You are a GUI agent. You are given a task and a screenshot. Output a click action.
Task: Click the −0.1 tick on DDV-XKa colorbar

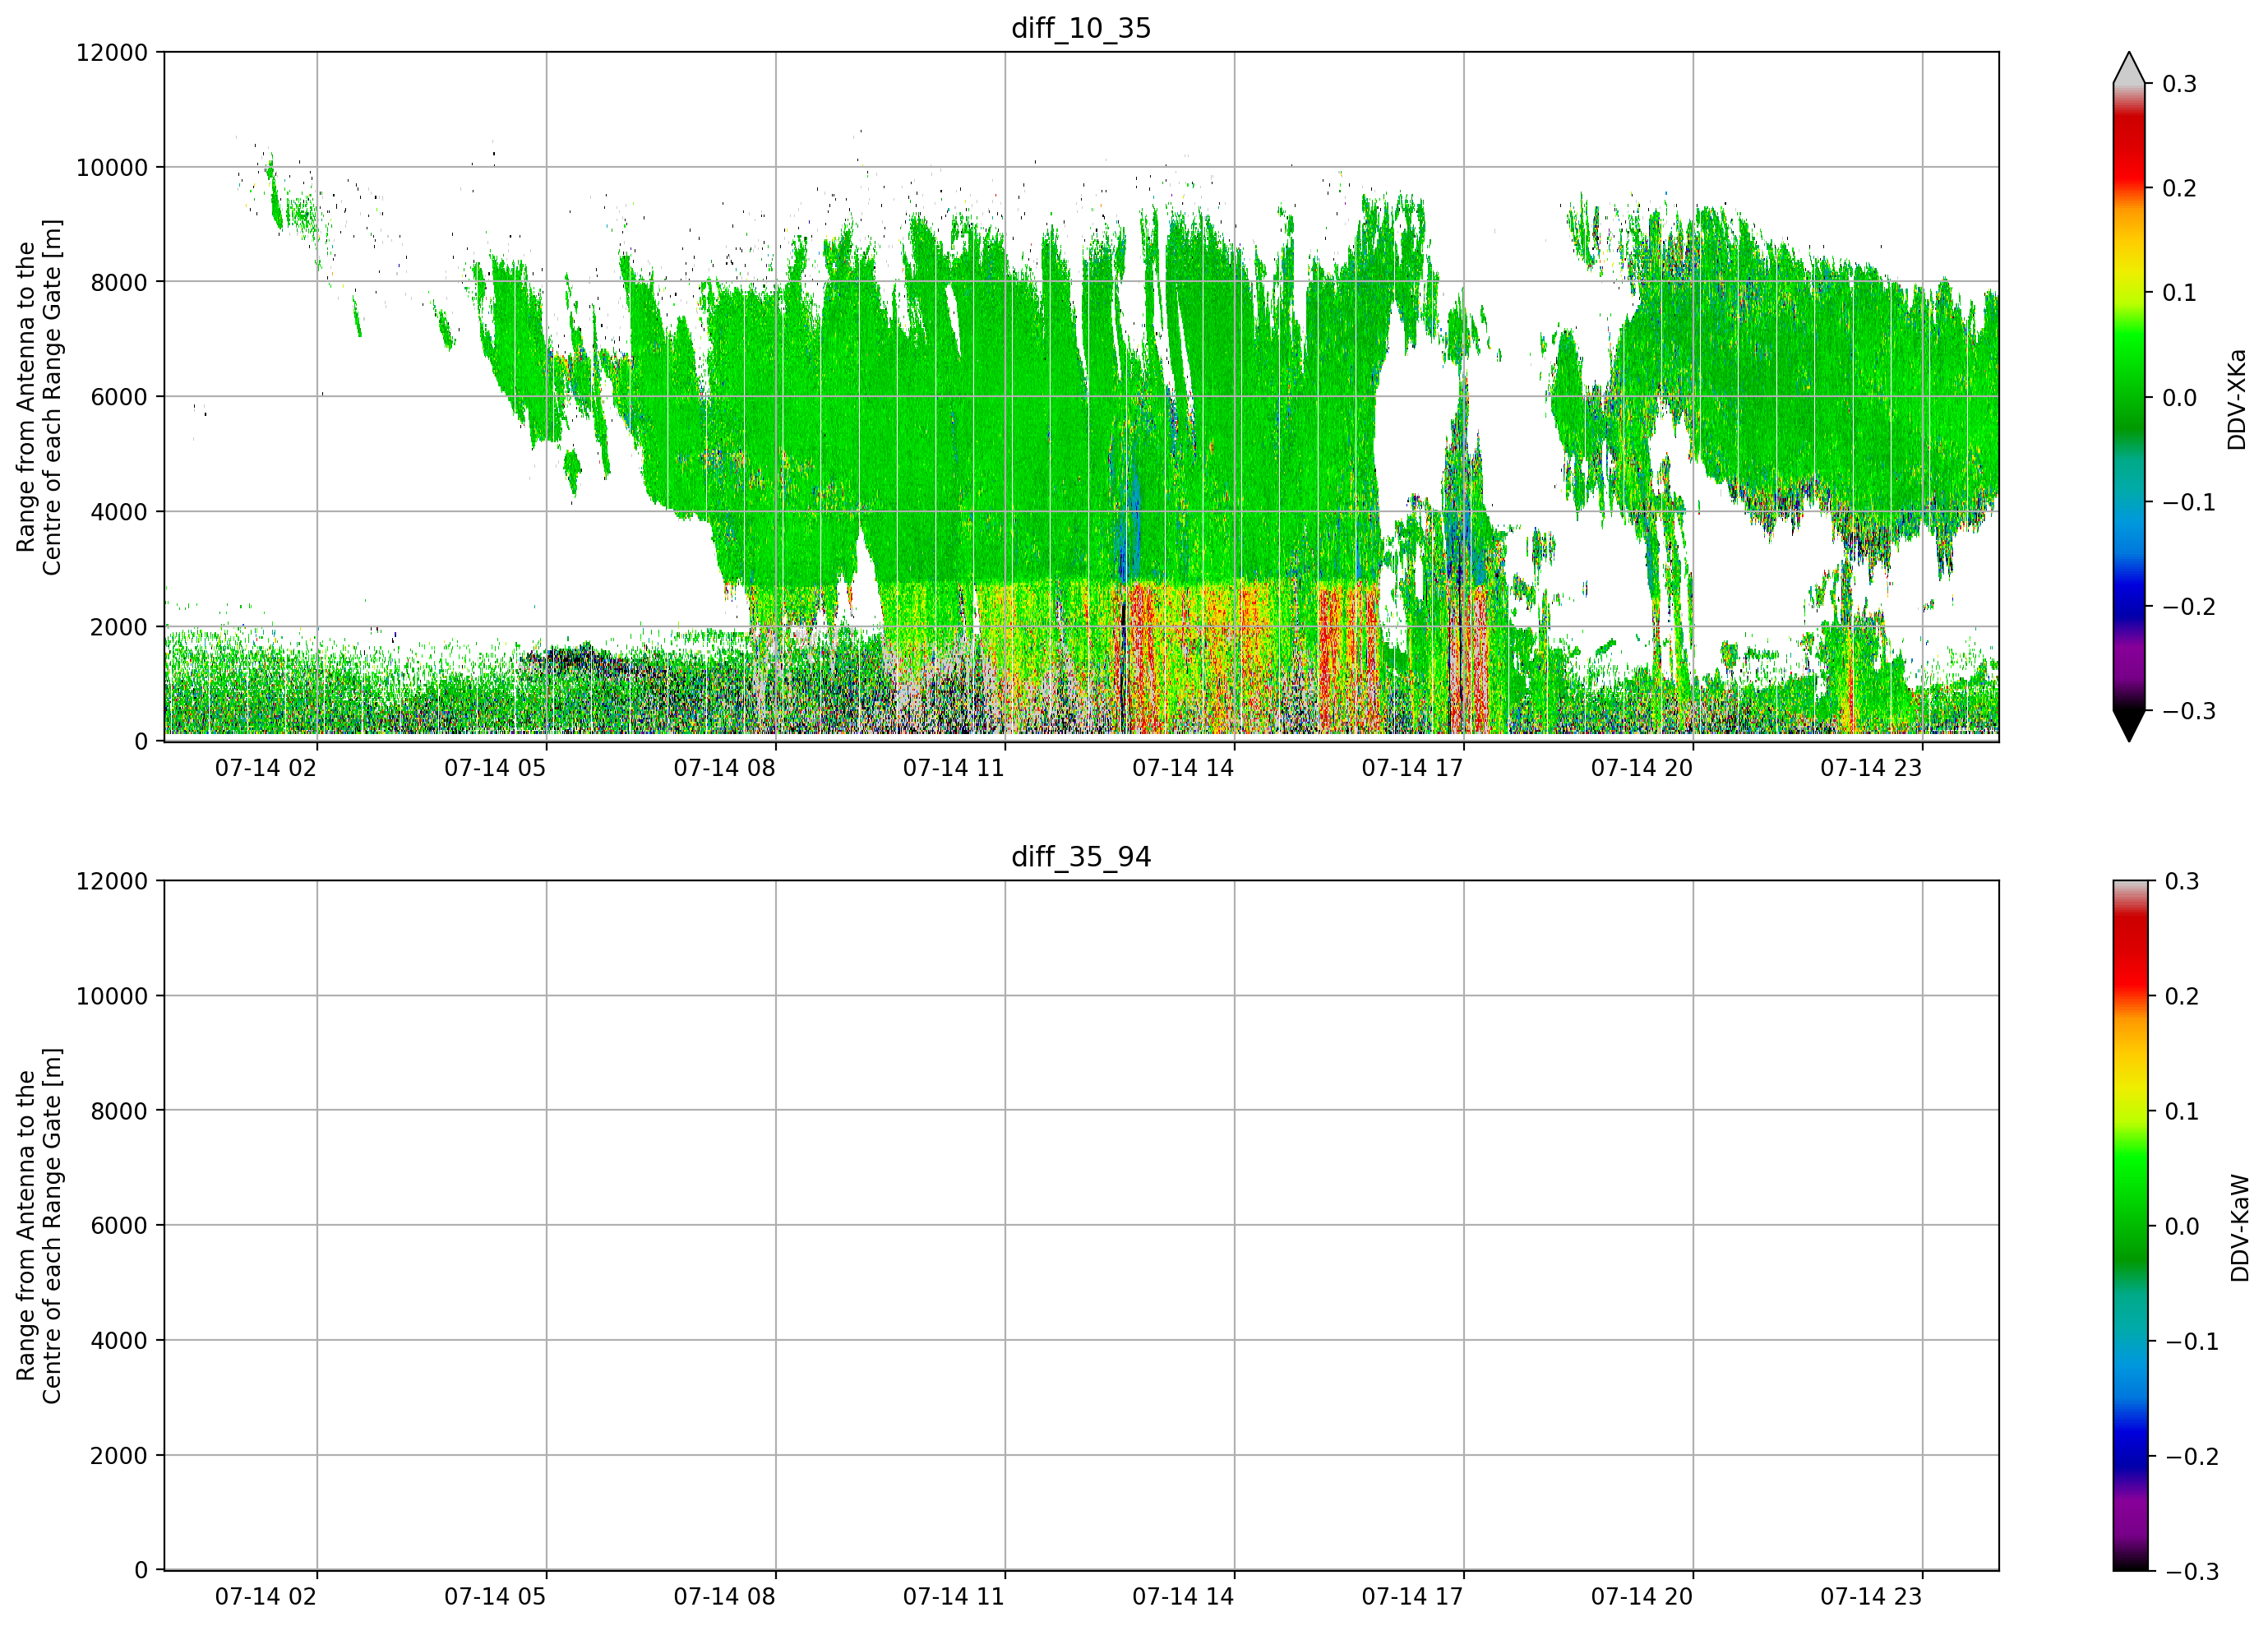pyautogui.click(x=2189, y=502)
